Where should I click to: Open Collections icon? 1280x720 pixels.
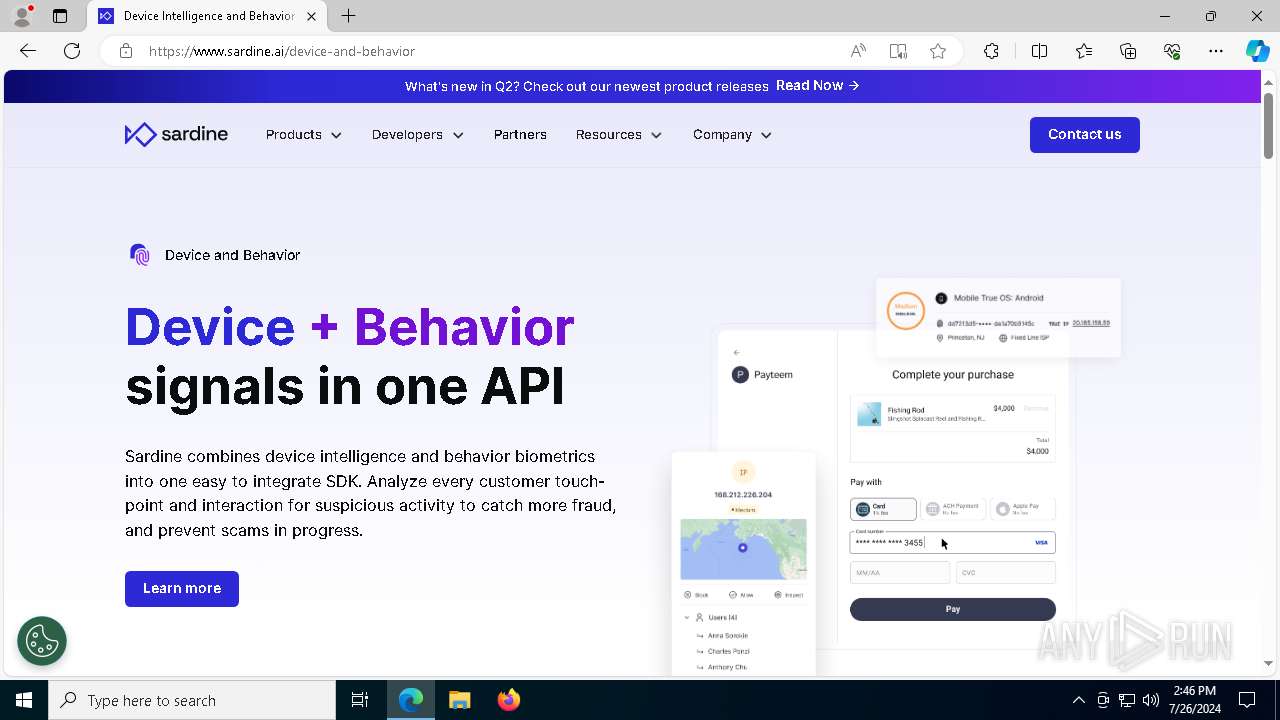(x=1128, y=51)
